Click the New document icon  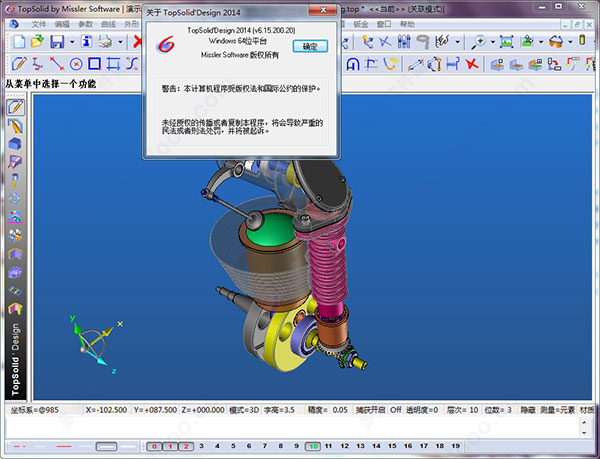coord(19,42)
